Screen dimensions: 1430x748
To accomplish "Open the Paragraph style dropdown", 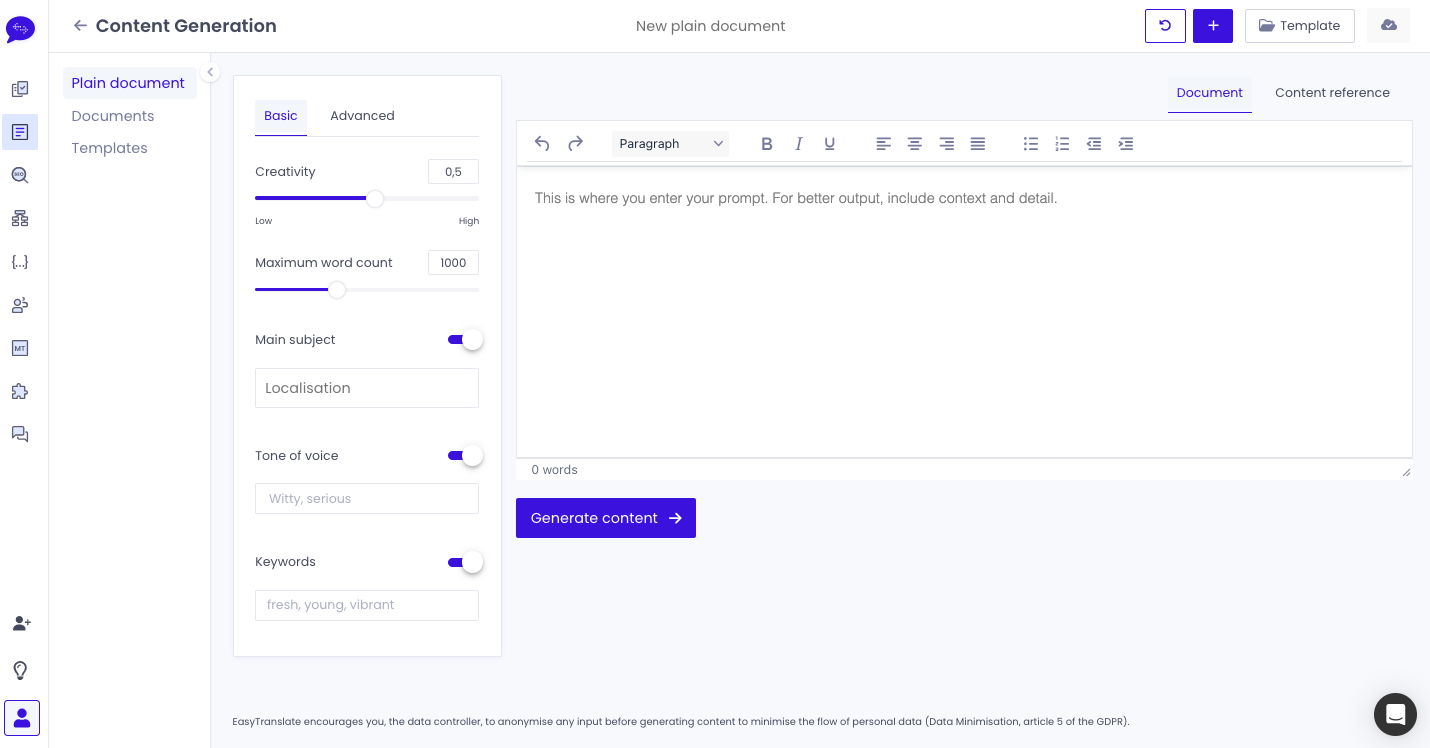I will point(670,144).
